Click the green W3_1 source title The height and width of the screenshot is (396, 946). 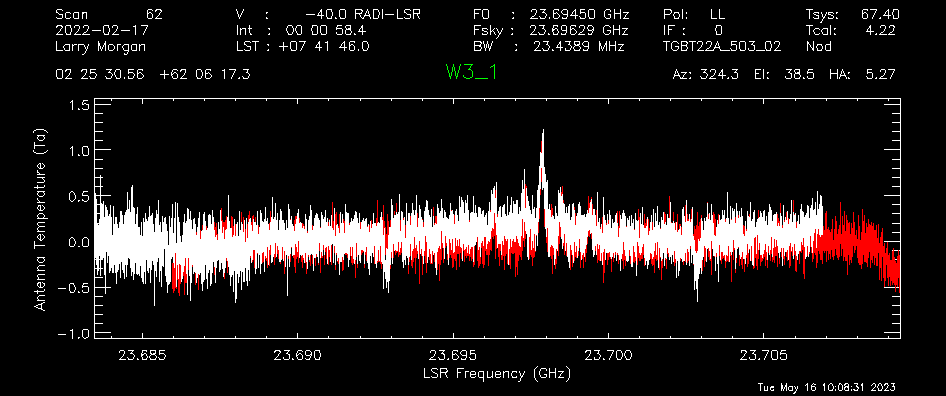[472, 72]
